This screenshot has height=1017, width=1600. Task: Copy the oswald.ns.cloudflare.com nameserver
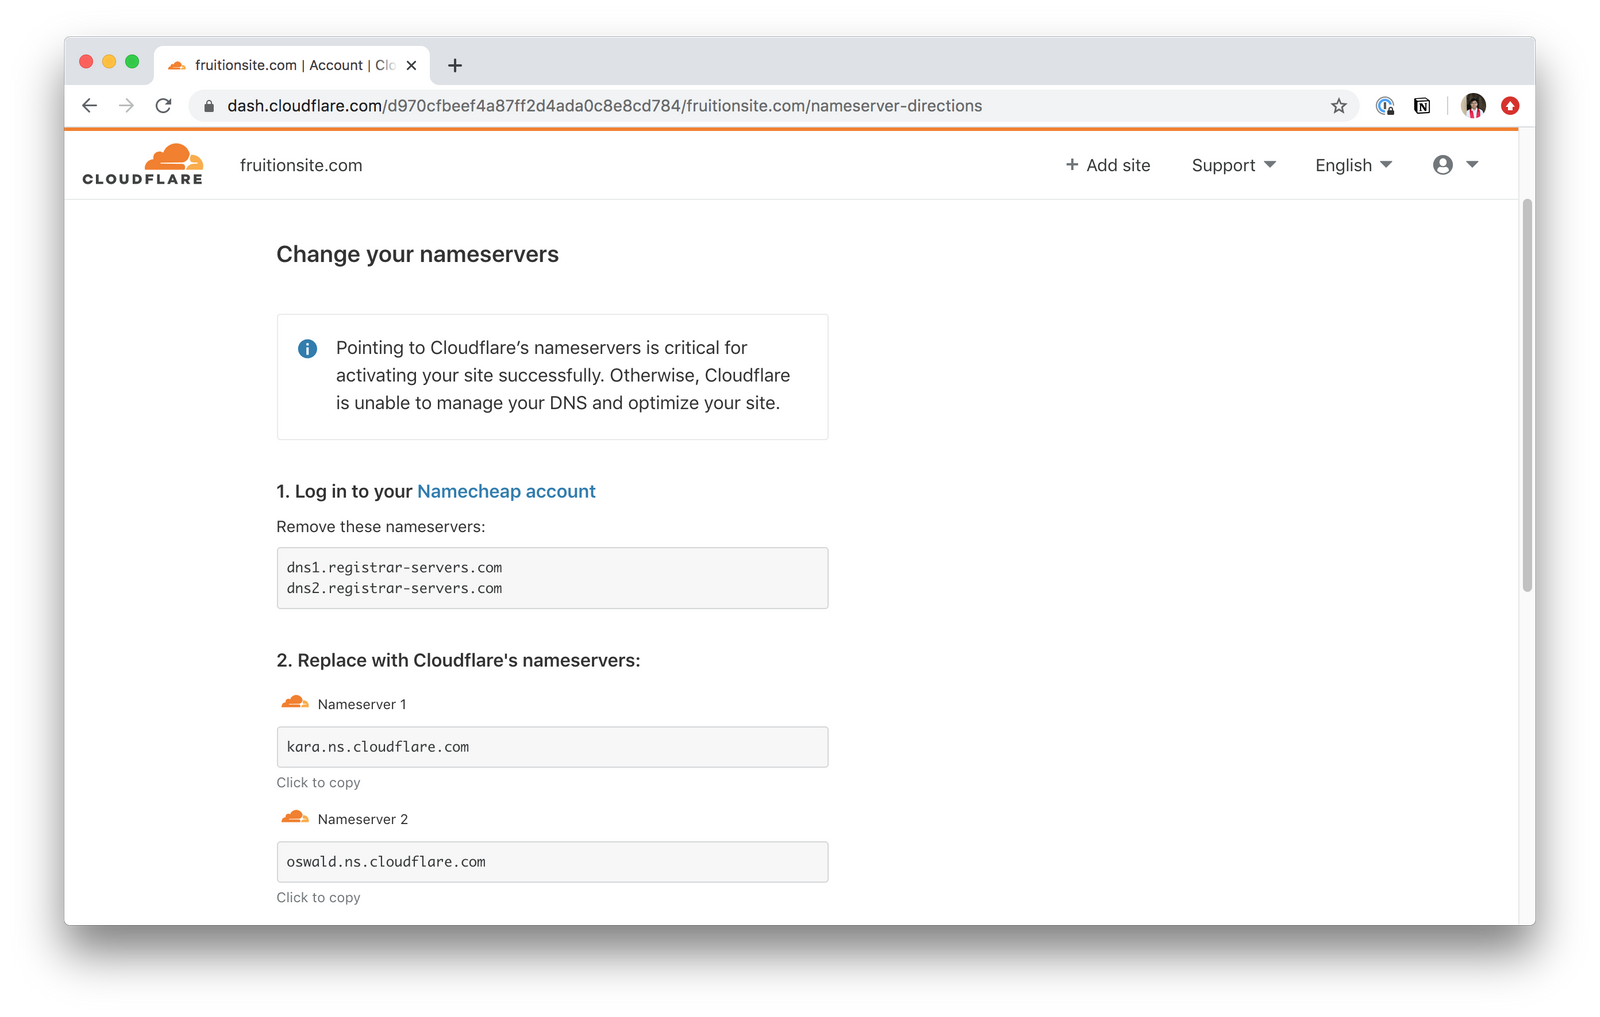point(552,862)
